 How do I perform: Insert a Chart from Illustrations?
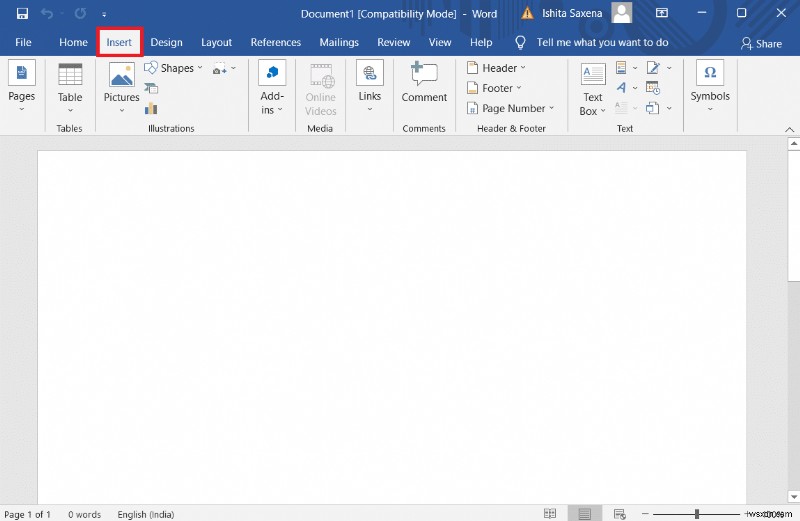point(151,108)
